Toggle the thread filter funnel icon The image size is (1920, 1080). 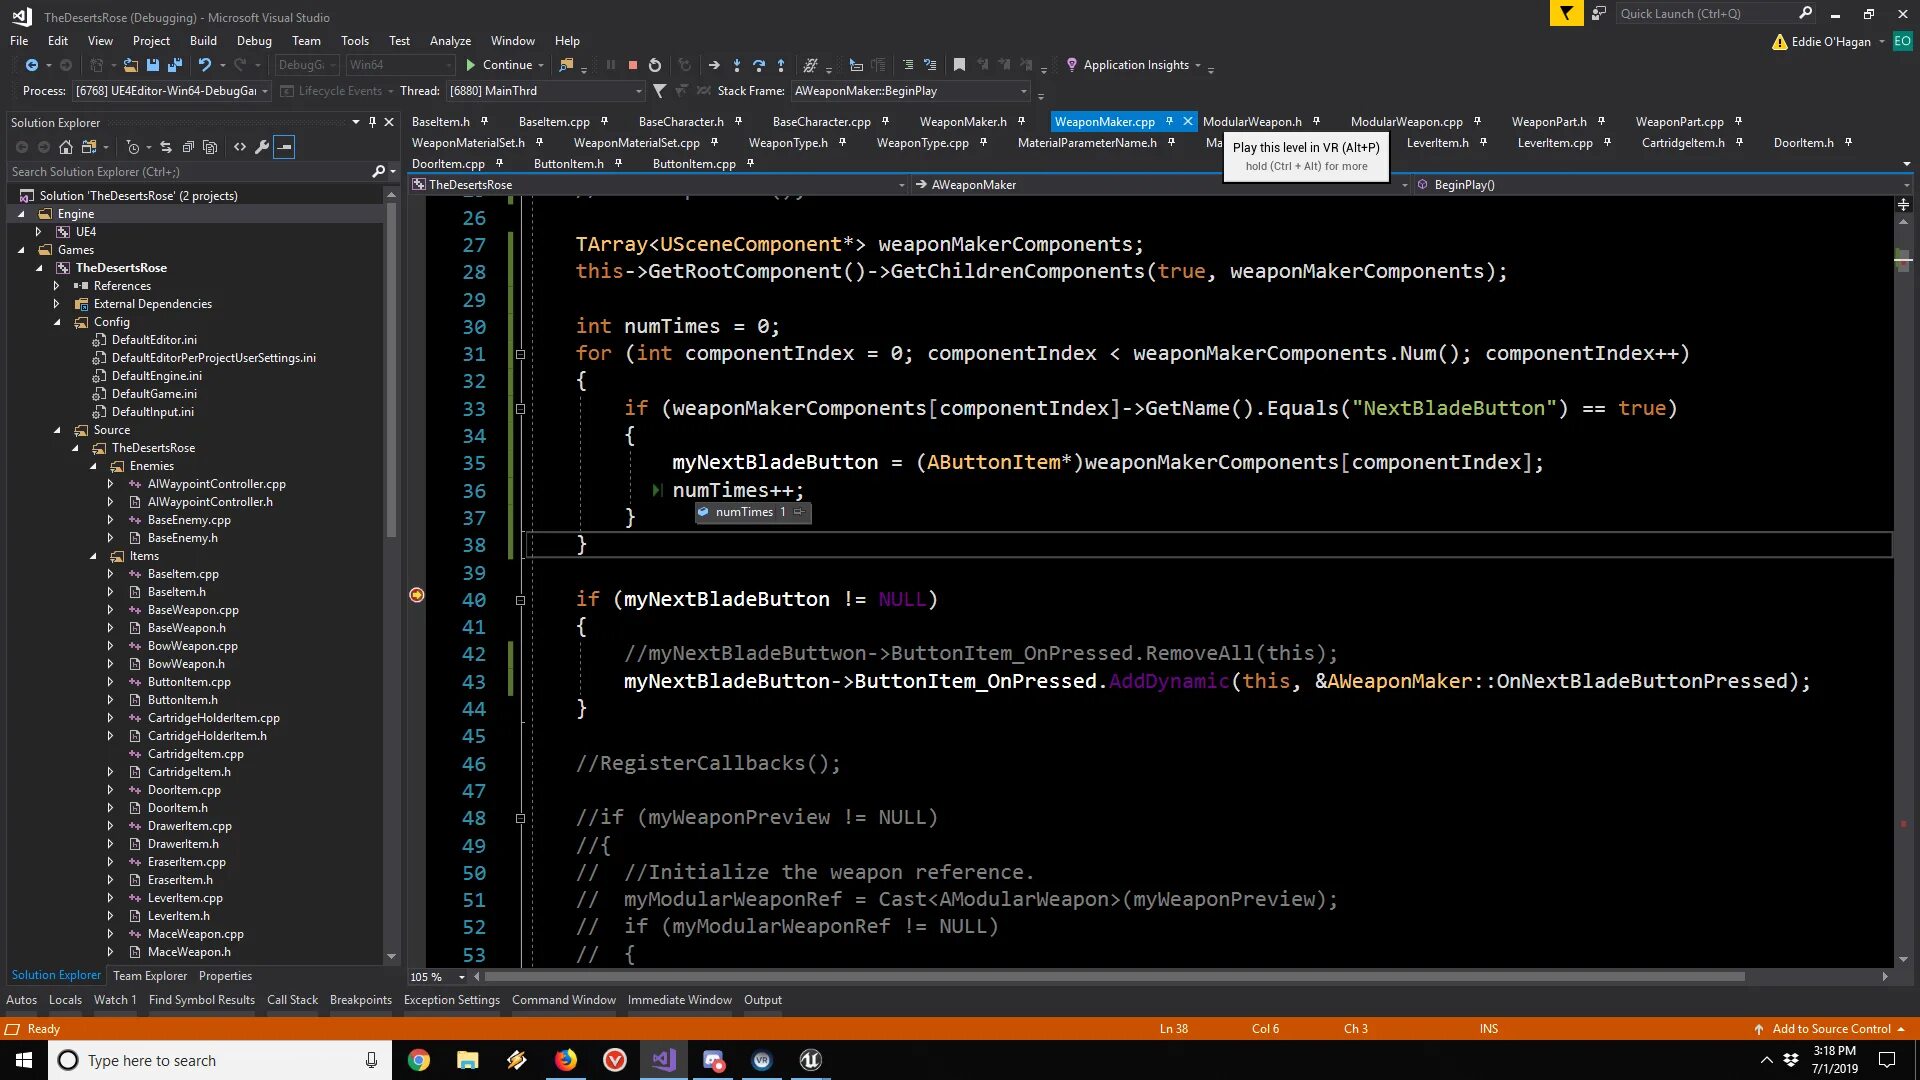[659, 91]
